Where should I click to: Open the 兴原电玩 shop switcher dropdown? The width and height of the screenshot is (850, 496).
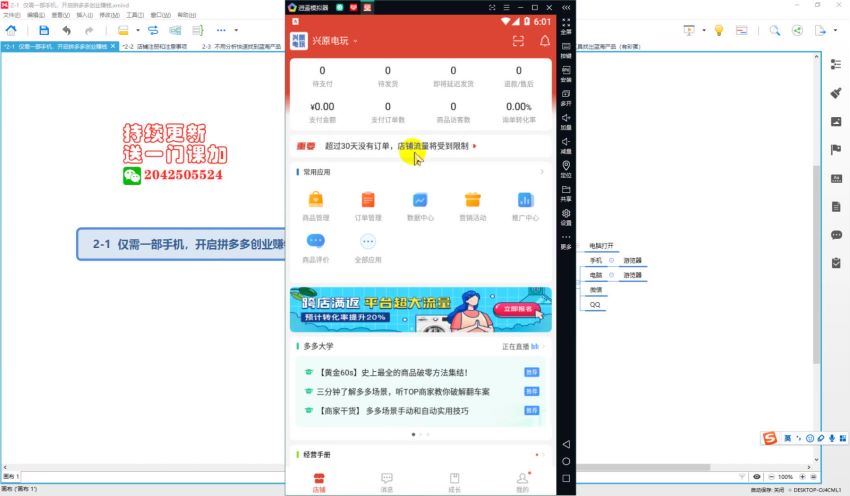[x=355, y=41]
